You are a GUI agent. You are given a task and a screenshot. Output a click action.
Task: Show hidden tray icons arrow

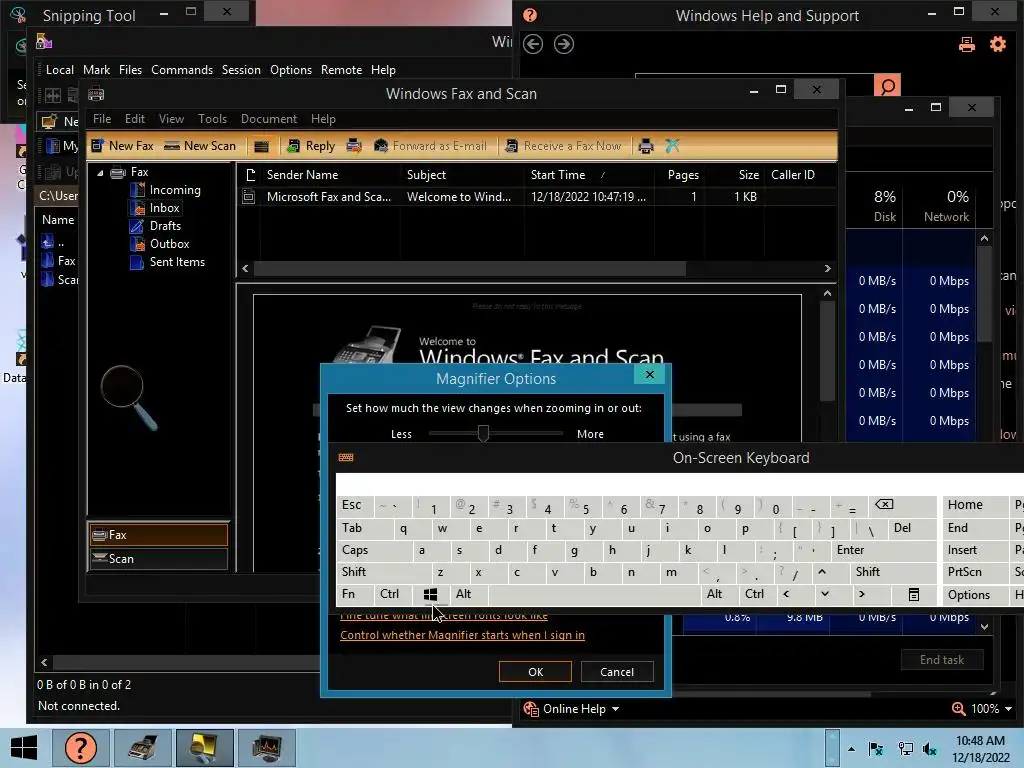pos(851,749)
